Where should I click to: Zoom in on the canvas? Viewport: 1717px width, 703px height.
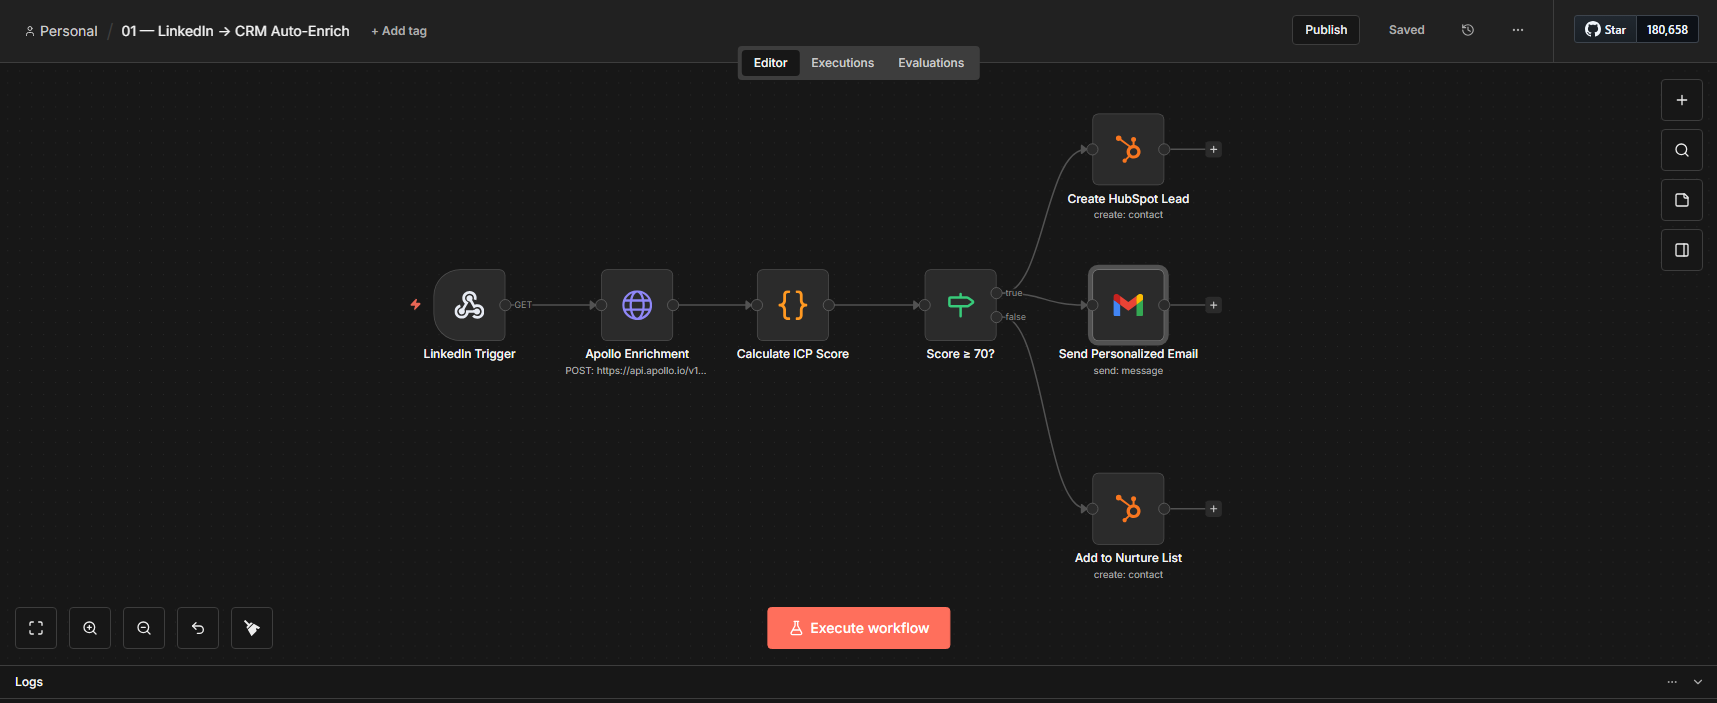click(x=90, y=628)
